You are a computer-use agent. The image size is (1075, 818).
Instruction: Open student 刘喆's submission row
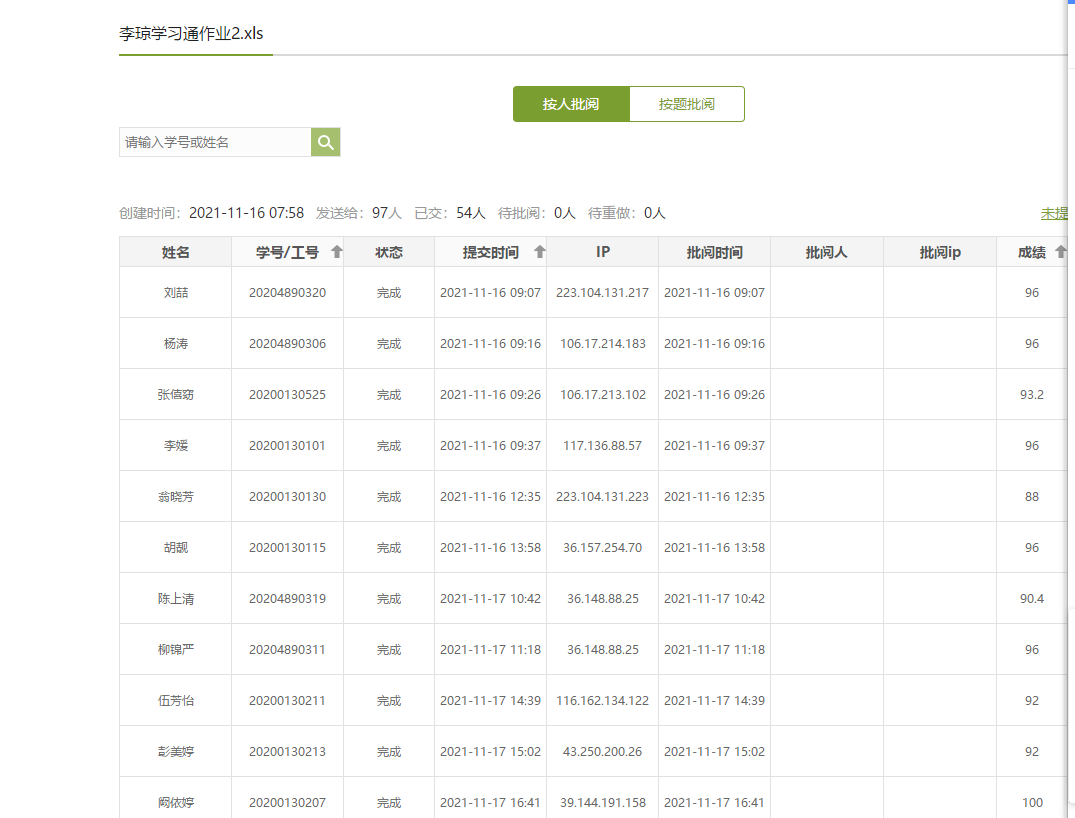click(176, 293)
